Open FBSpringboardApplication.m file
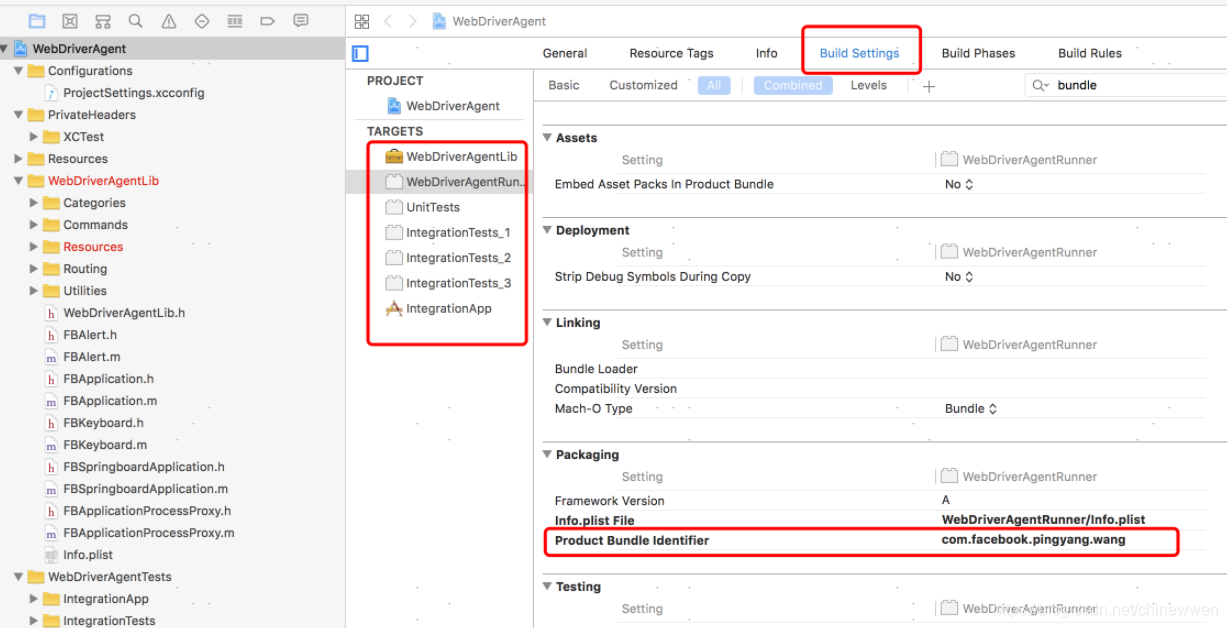Image resolution: width=1227 pixels, height=628 pixels. (136, 489)
